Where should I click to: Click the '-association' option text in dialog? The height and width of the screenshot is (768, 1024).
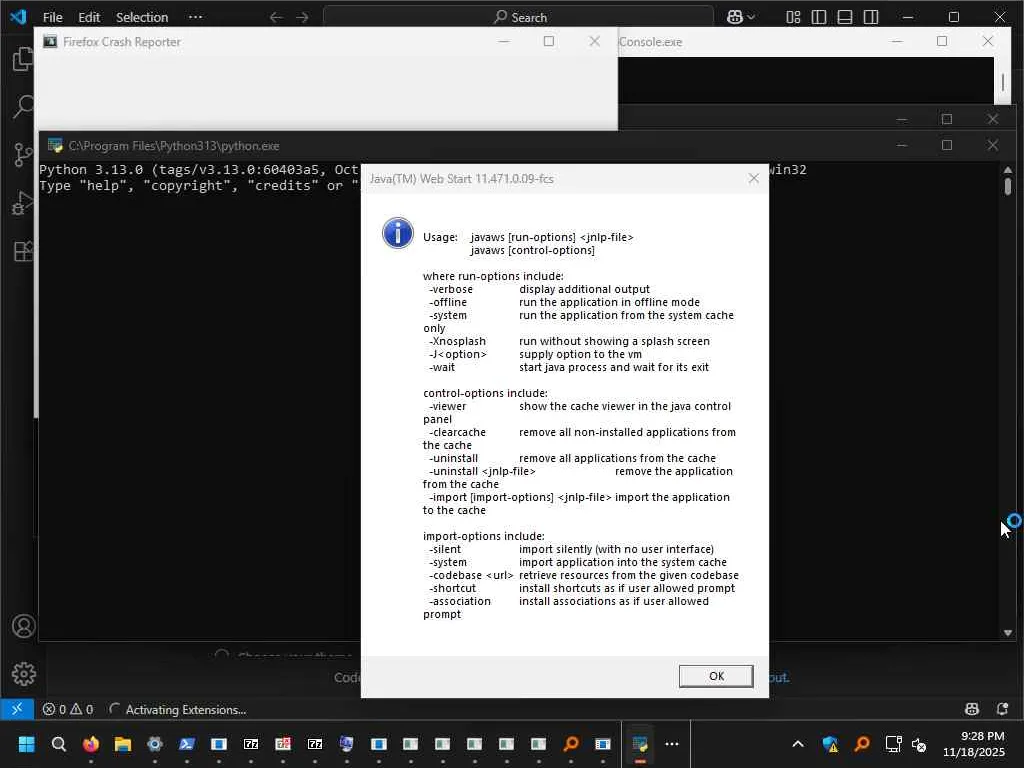[x=460, y=601]
